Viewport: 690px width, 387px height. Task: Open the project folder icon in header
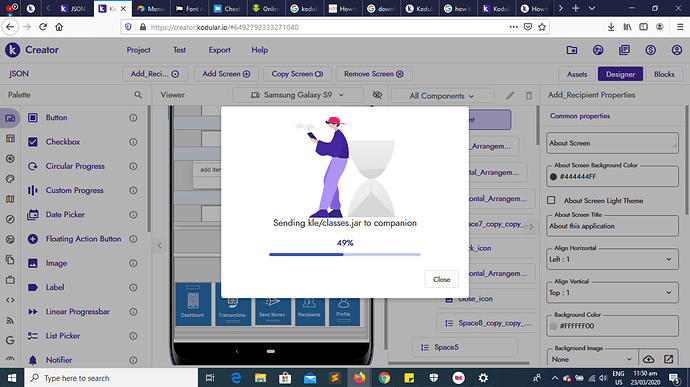point(572,50)
